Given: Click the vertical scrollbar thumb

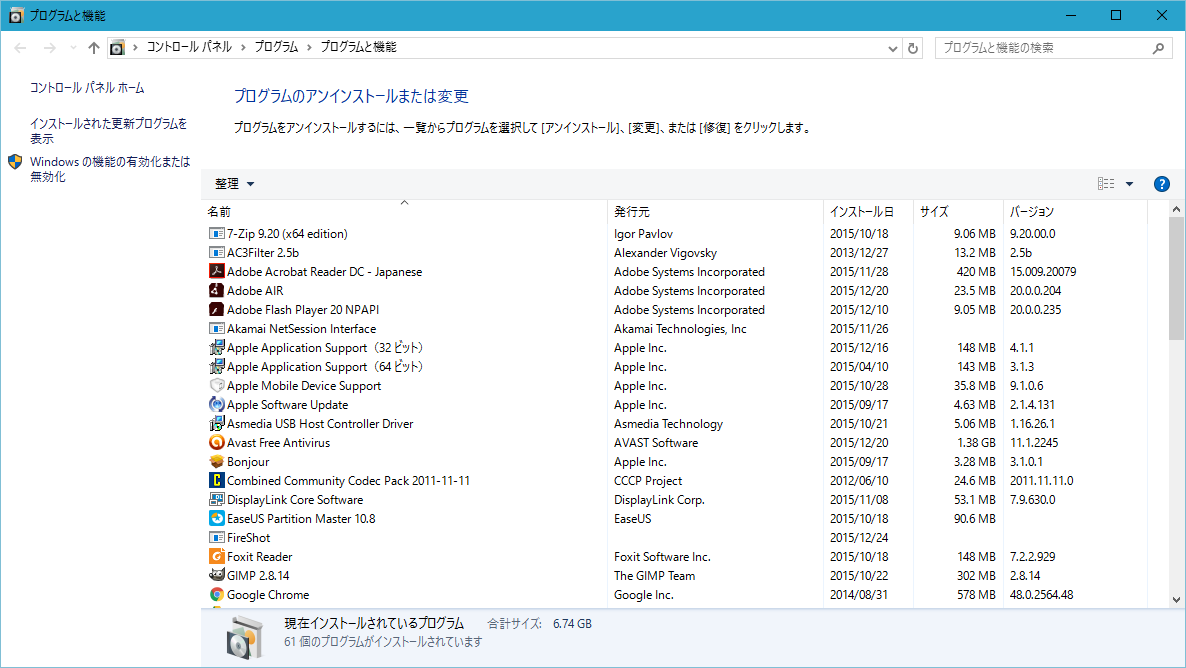Looking at the screenshot, I should (x=1176, y=278).
